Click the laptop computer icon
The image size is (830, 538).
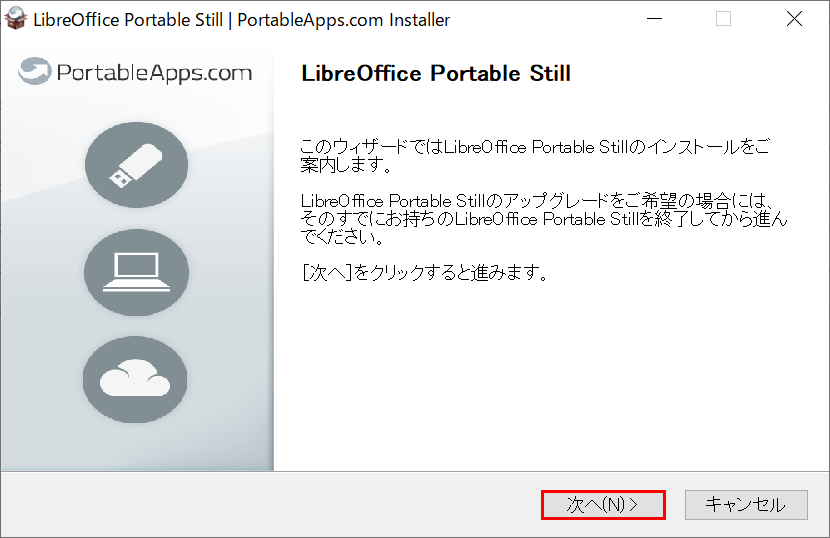(x=136, y=272)
